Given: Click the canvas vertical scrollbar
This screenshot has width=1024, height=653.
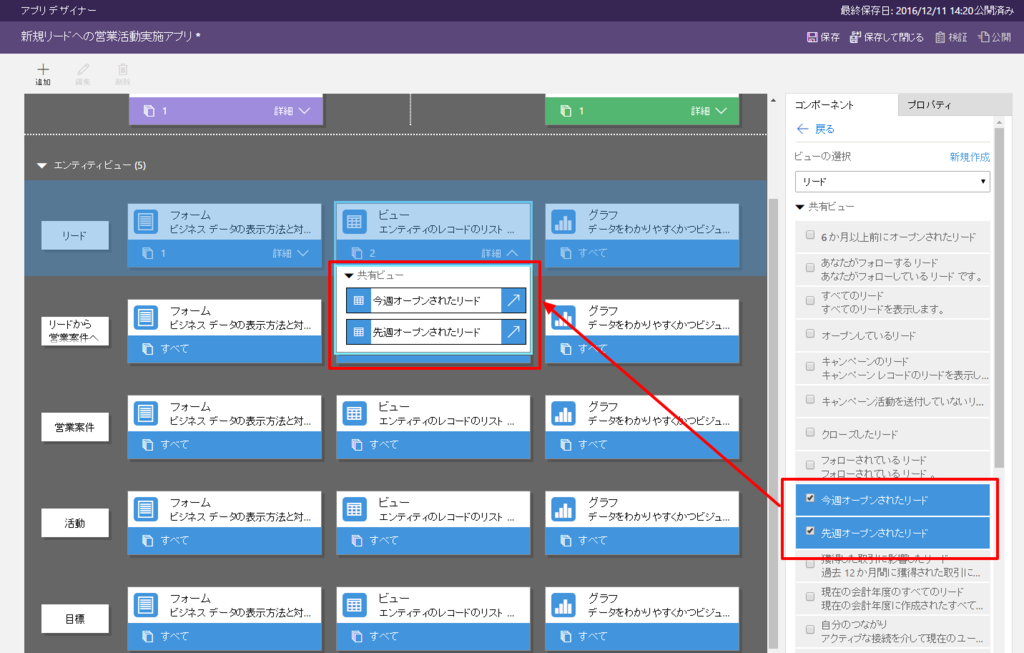Looking at the screenshot, I should (x=773, y=424).
